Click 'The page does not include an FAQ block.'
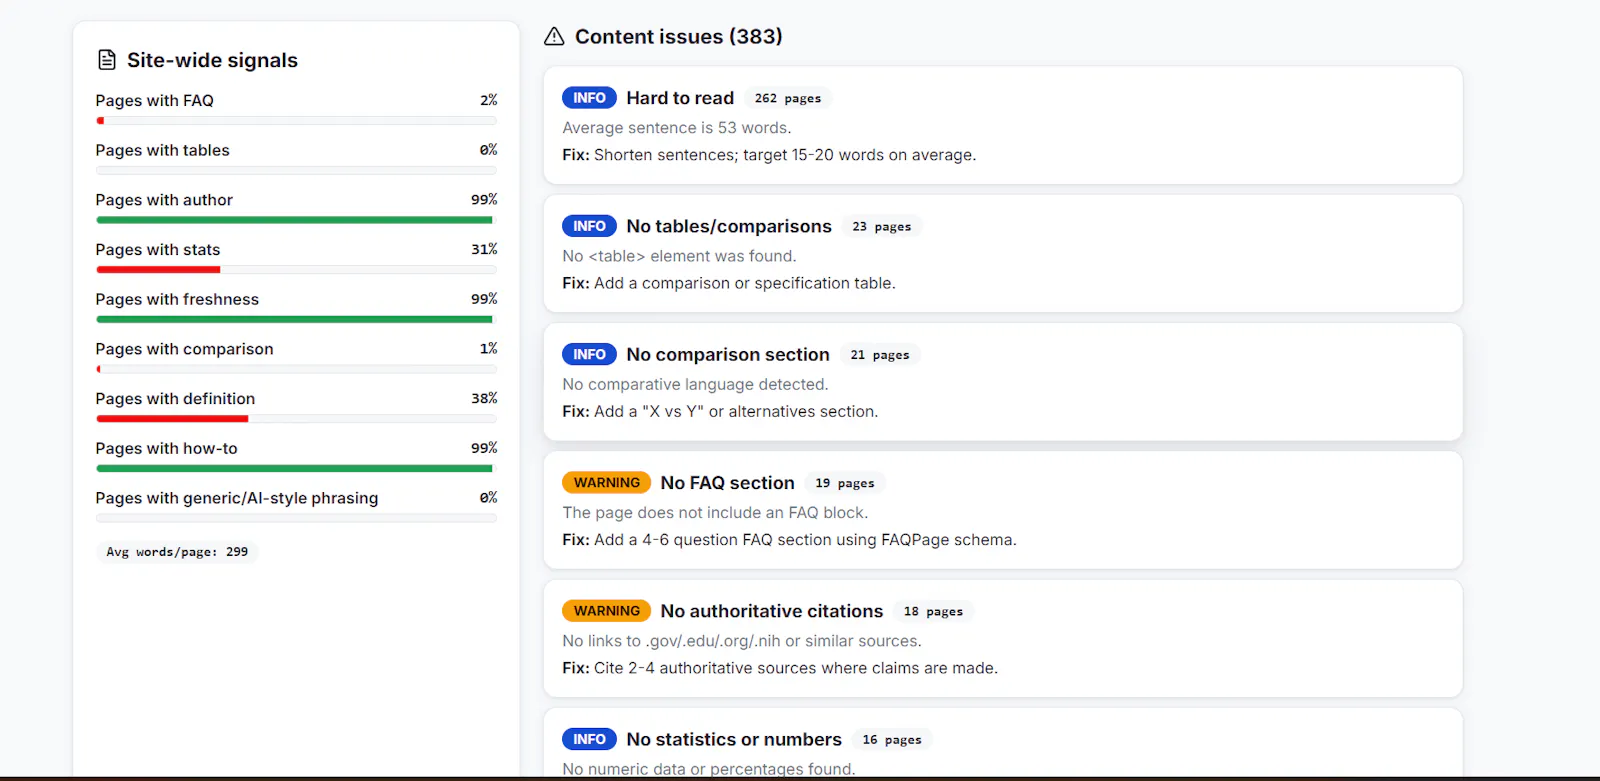Viewport: 1600px width, 781px height. 715,513
